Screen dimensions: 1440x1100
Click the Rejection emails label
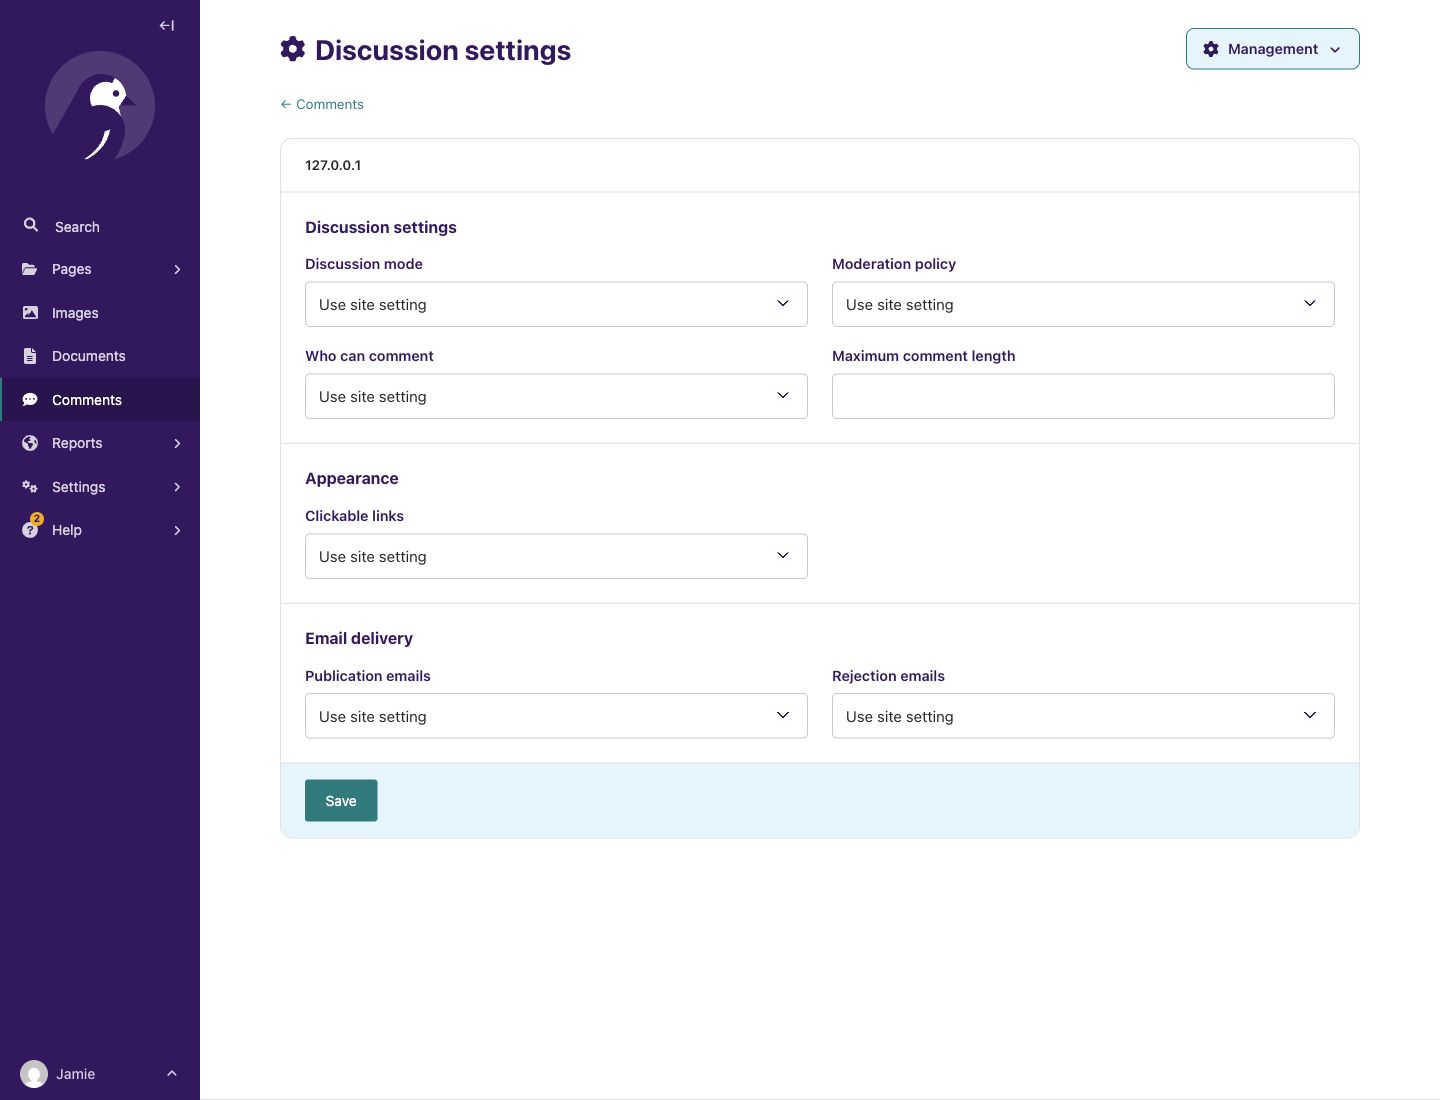tap(888, 676)
